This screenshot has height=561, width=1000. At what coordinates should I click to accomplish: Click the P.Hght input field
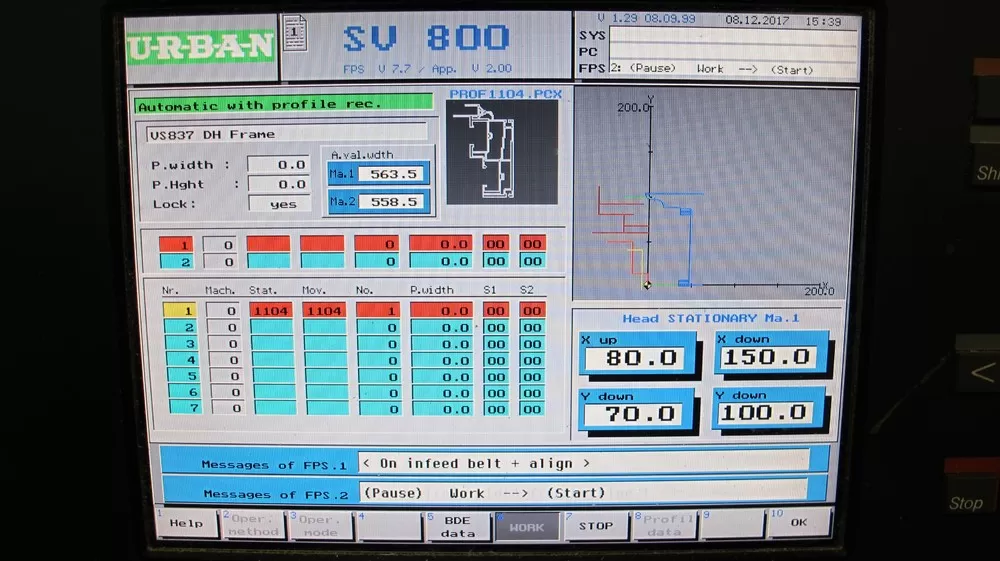(x=279, y=185)
